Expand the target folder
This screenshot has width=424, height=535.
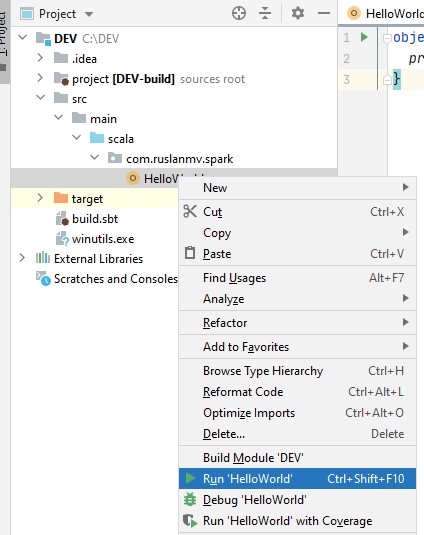click(x=40, y=198)
